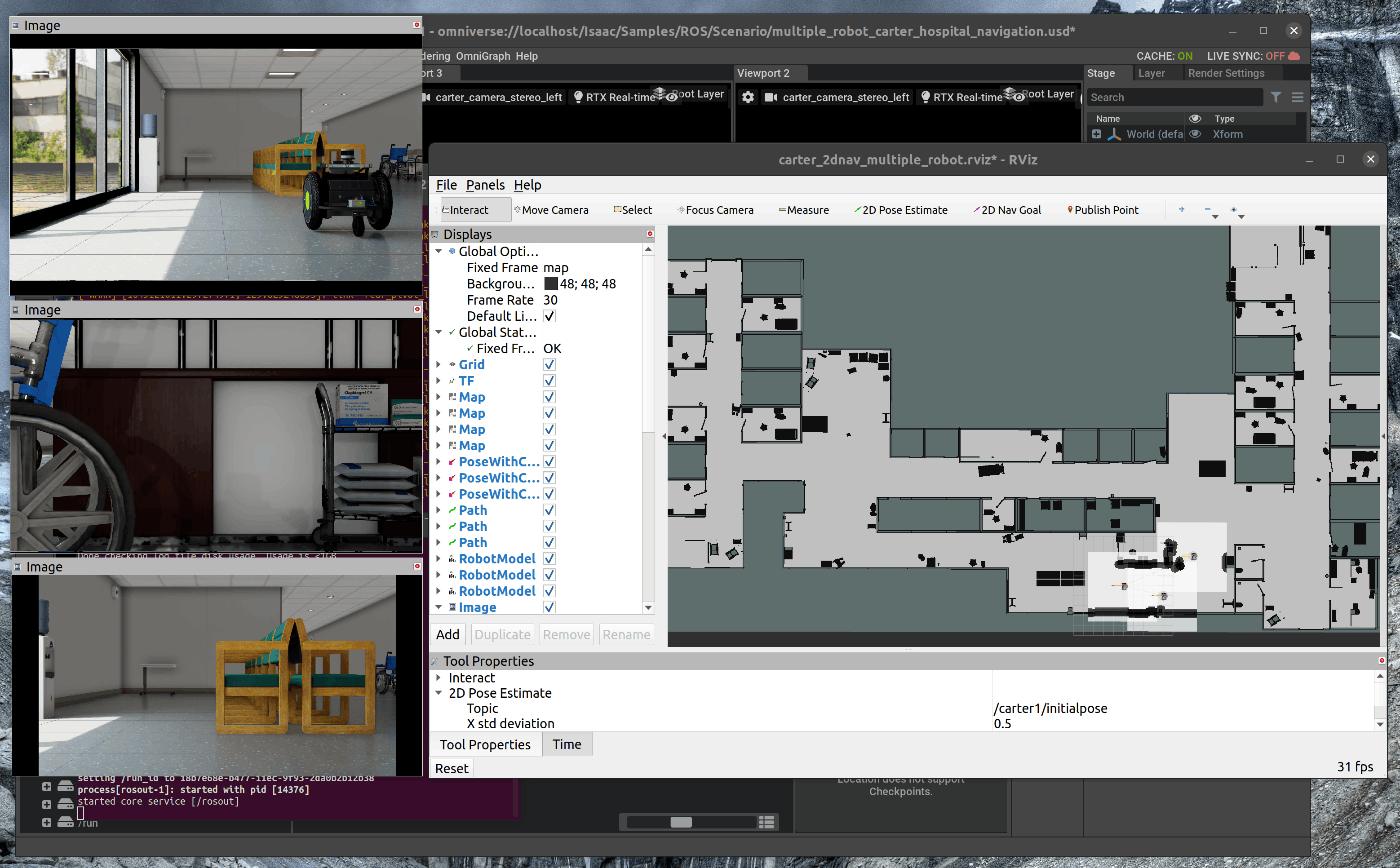Disable the TF display checkbox
The image size is (1400, 868).
[549, 381]
